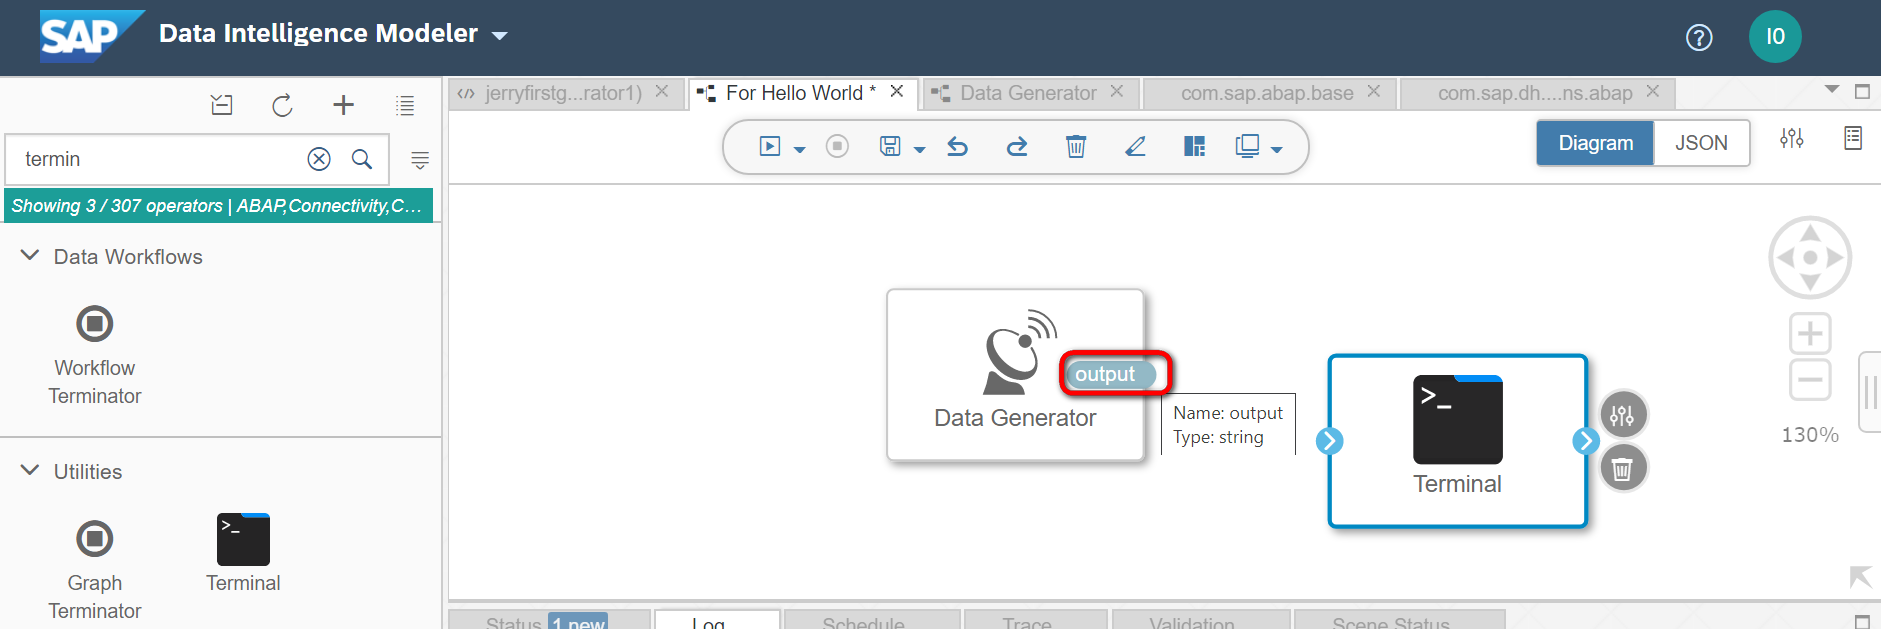Open the save options dropdown arrow

920,150
